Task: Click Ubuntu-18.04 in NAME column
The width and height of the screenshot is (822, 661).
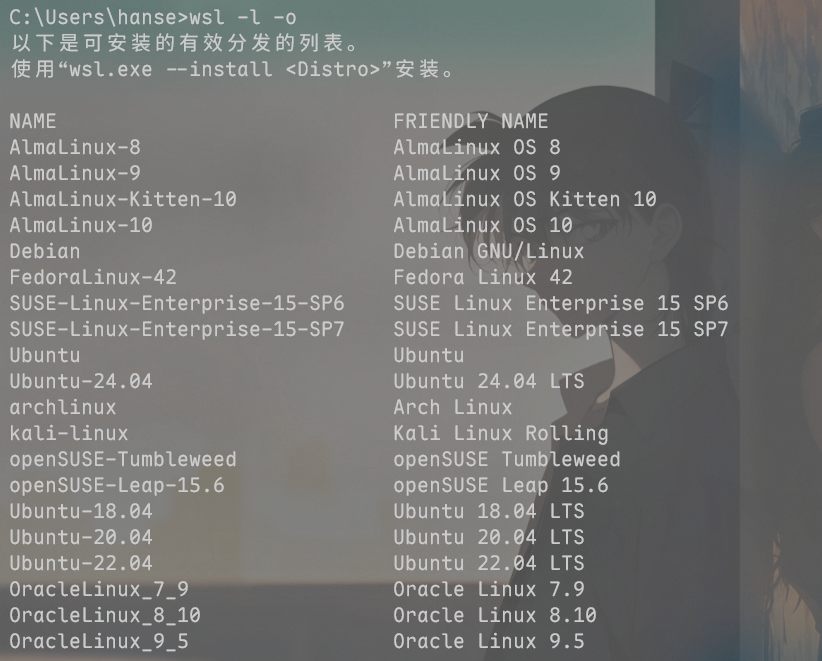Action: pyautogui.click(x=81, y=511)
